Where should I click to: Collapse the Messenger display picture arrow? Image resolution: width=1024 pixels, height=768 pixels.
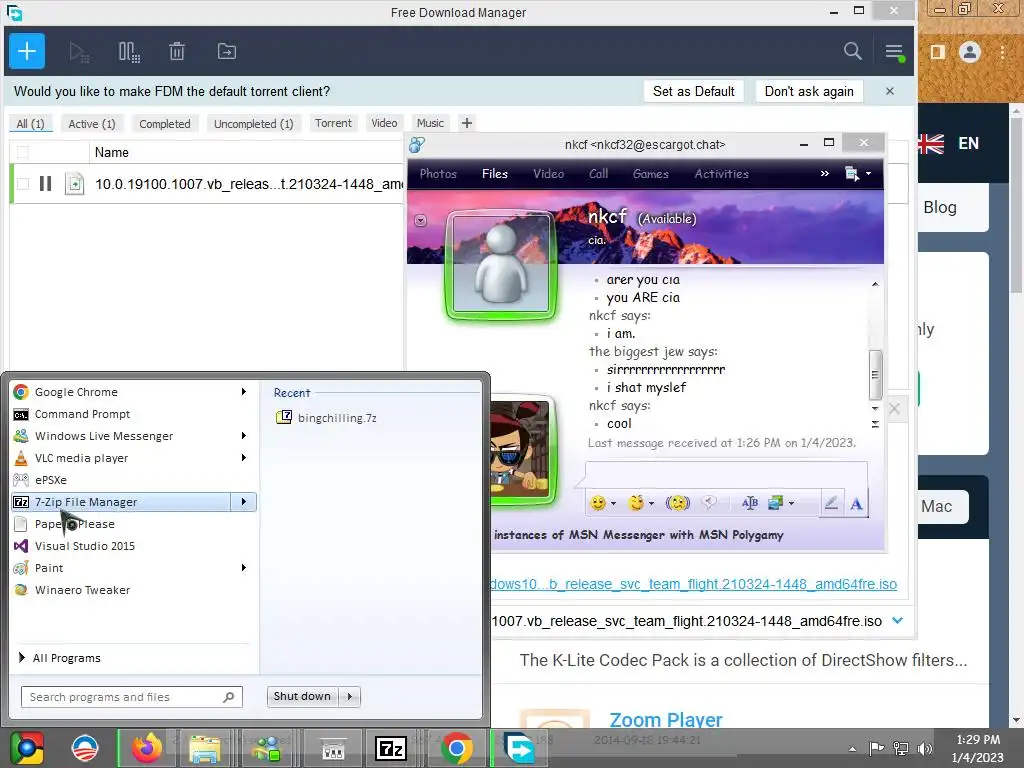click(421, 221)
